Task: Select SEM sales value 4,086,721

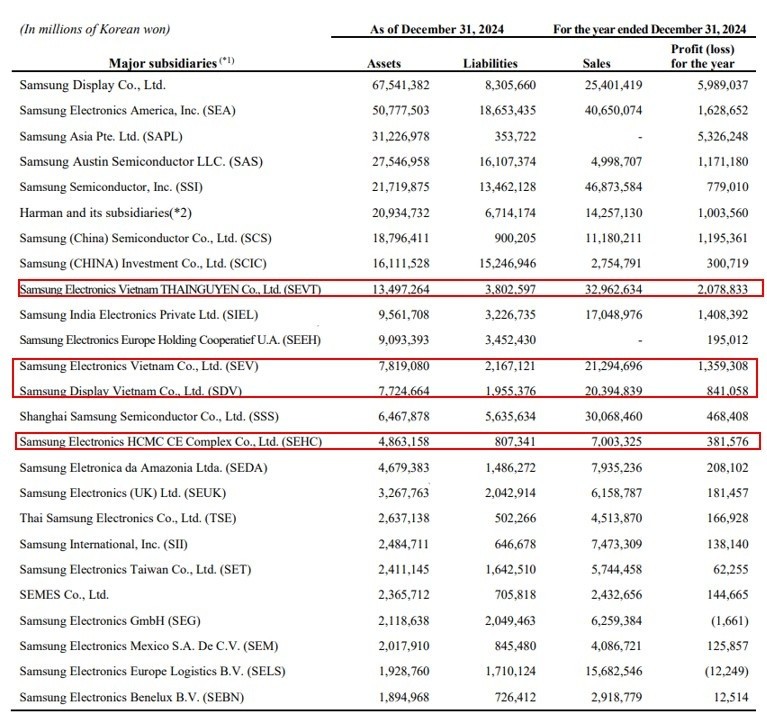Action: click(616, 647)
